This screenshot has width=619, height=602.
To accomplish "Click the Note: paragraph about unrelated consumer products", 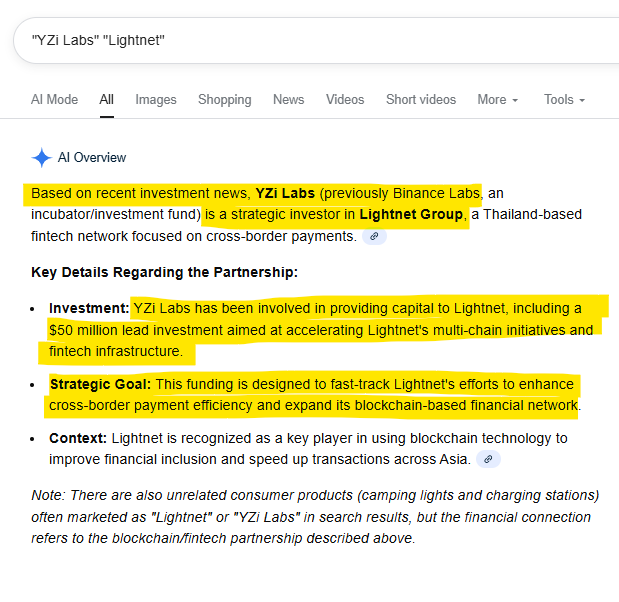I will click(x=315, y=517).
